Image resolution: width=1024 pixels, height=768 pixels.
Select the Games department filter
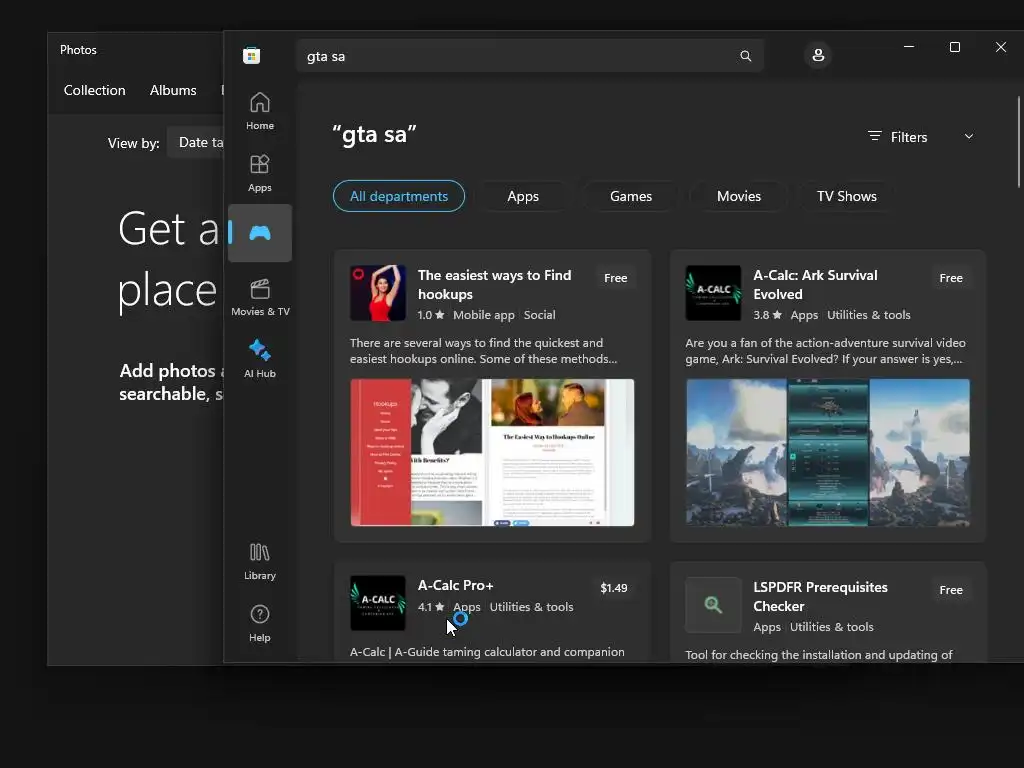(631, 196)
